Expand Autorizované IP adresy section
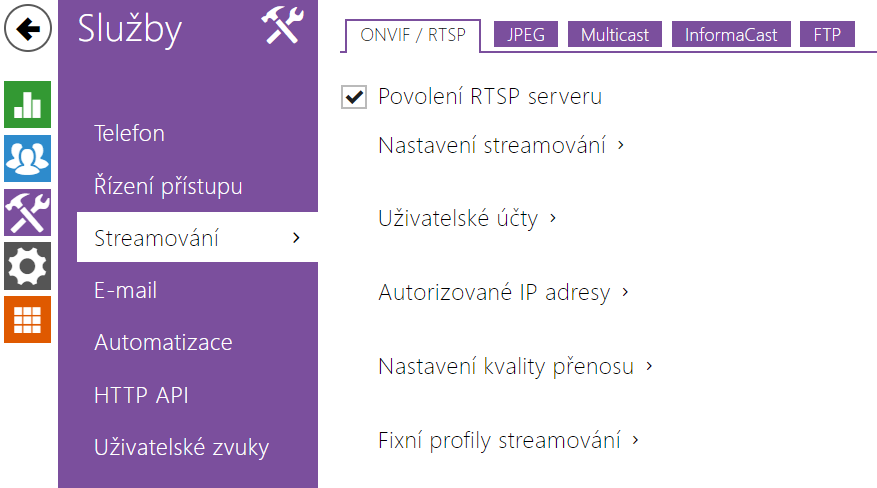 point(503,292)
